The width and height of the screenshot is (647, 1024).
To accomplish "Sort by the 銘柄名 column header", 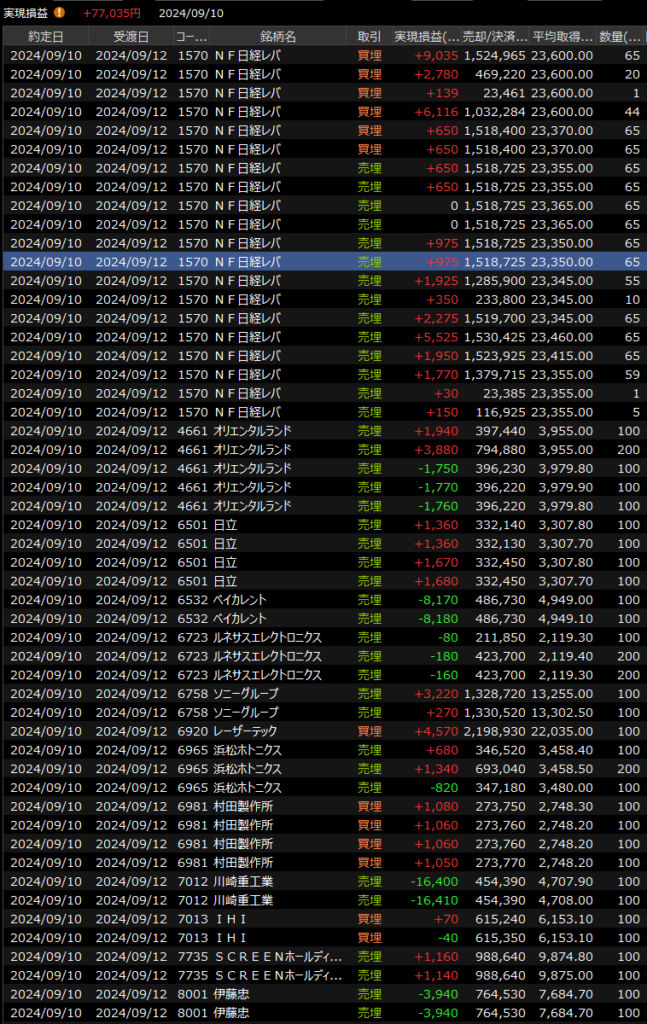I will 277,36.
